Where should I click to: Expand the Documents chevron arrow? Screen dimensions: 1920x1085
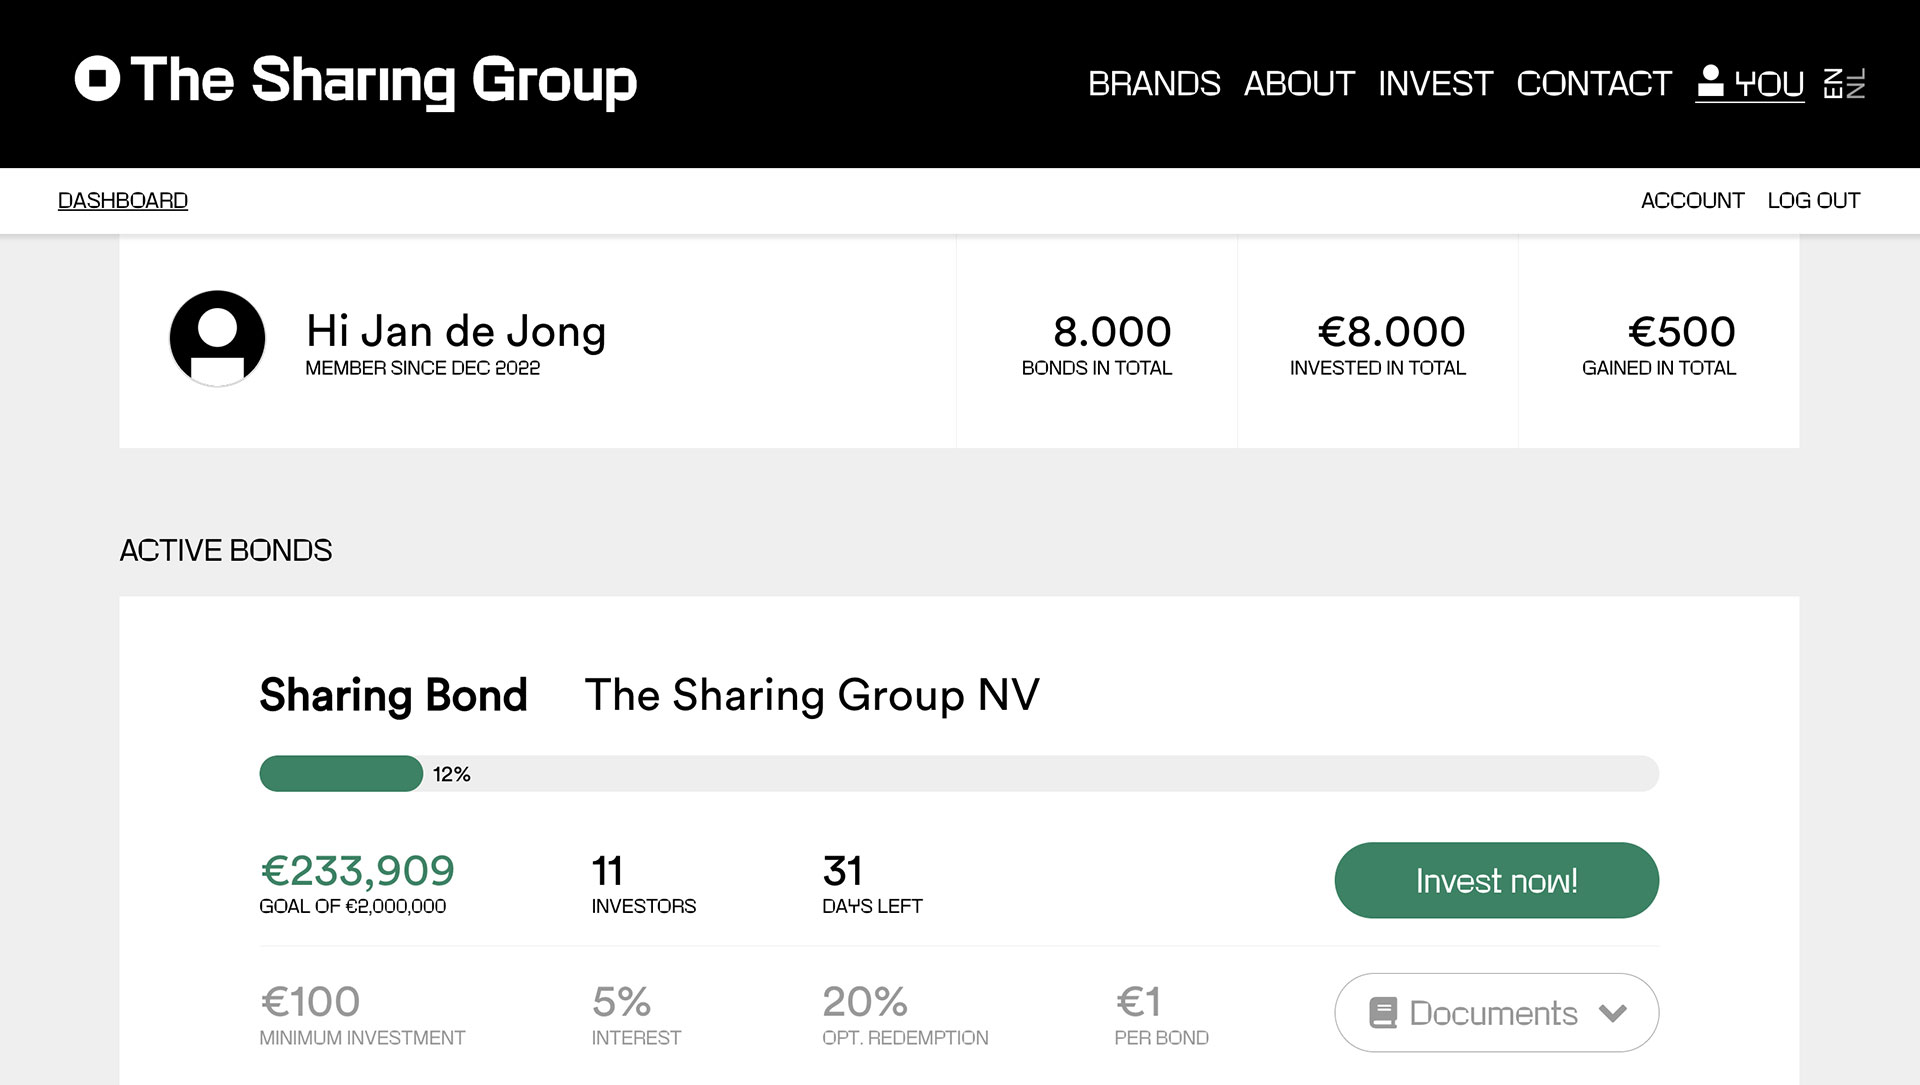[1613, 1013]
